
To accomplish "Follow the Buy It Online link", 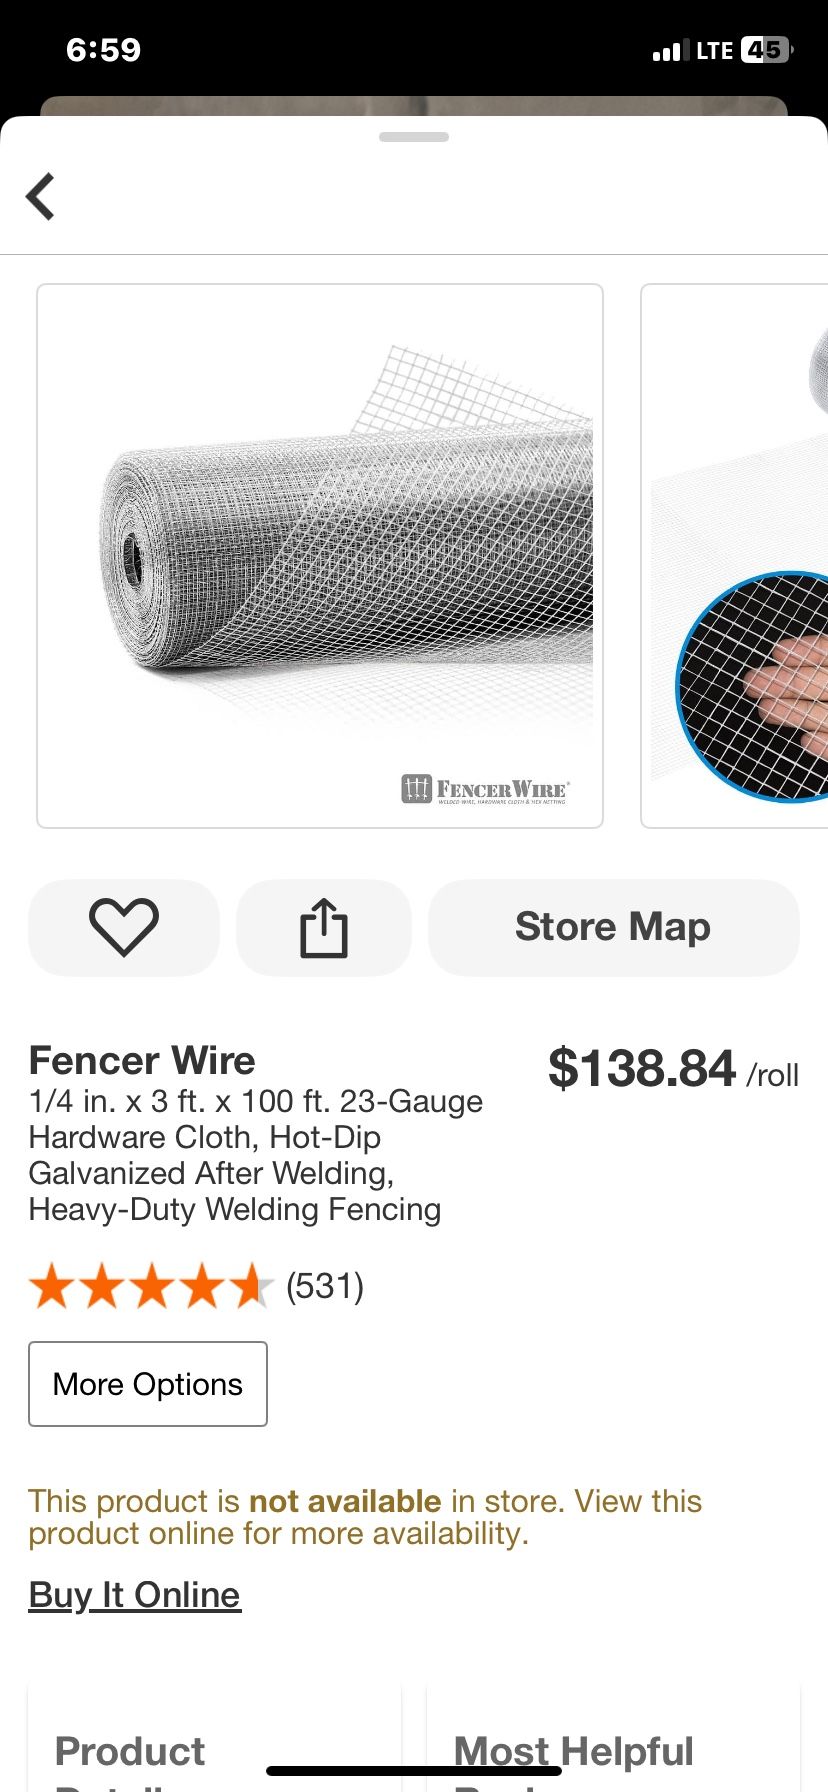I will (x=135, y=1594).
